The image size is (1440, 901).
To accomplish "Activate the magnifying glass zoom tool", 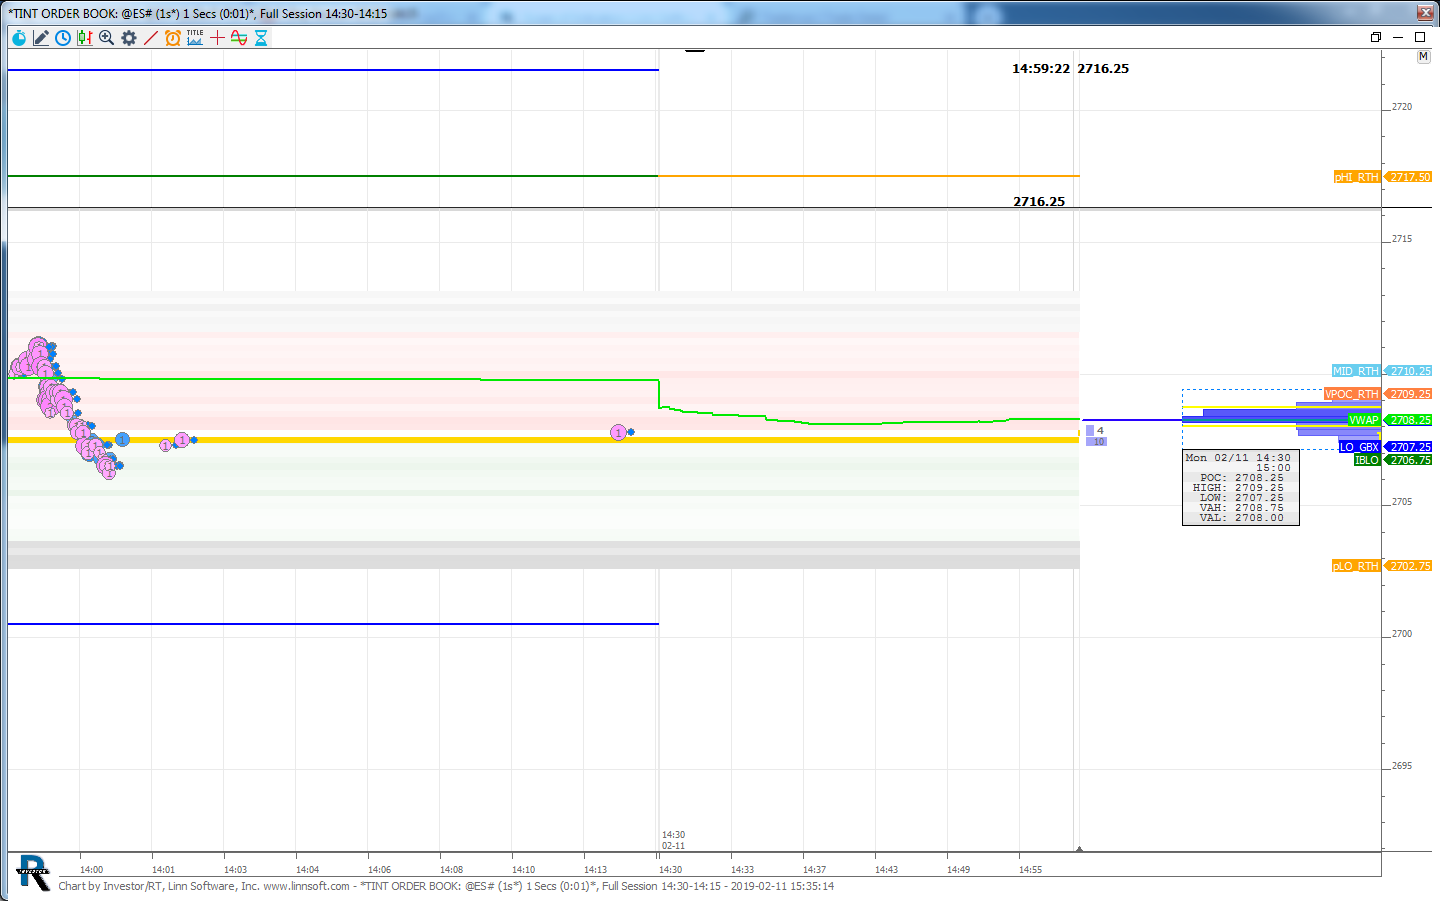I will click(107, 38).
